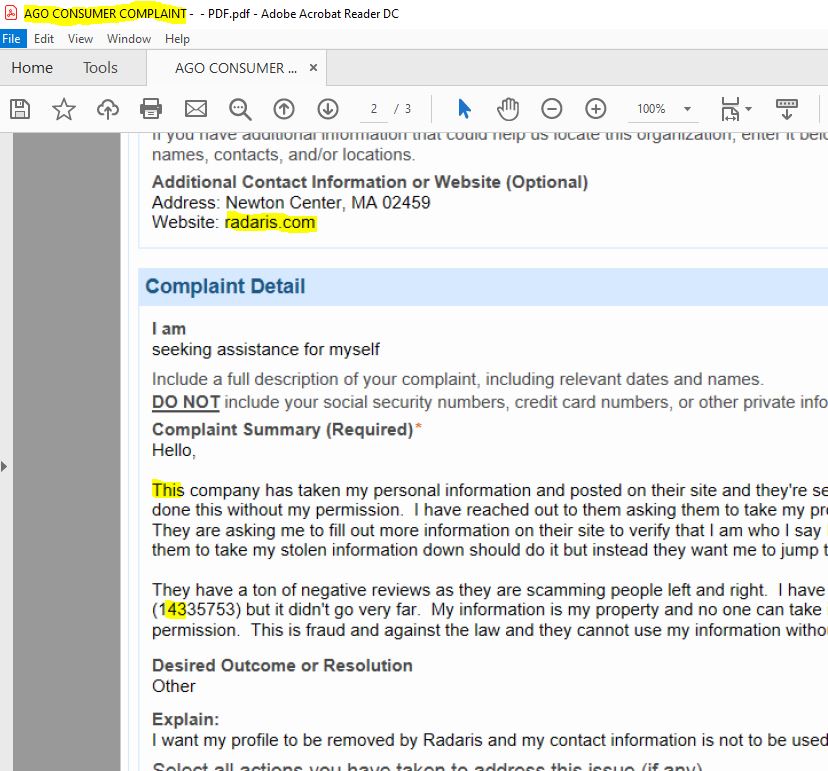
Task: Click the 'Desired Outcome or Resolution' label
Action: 282,665
